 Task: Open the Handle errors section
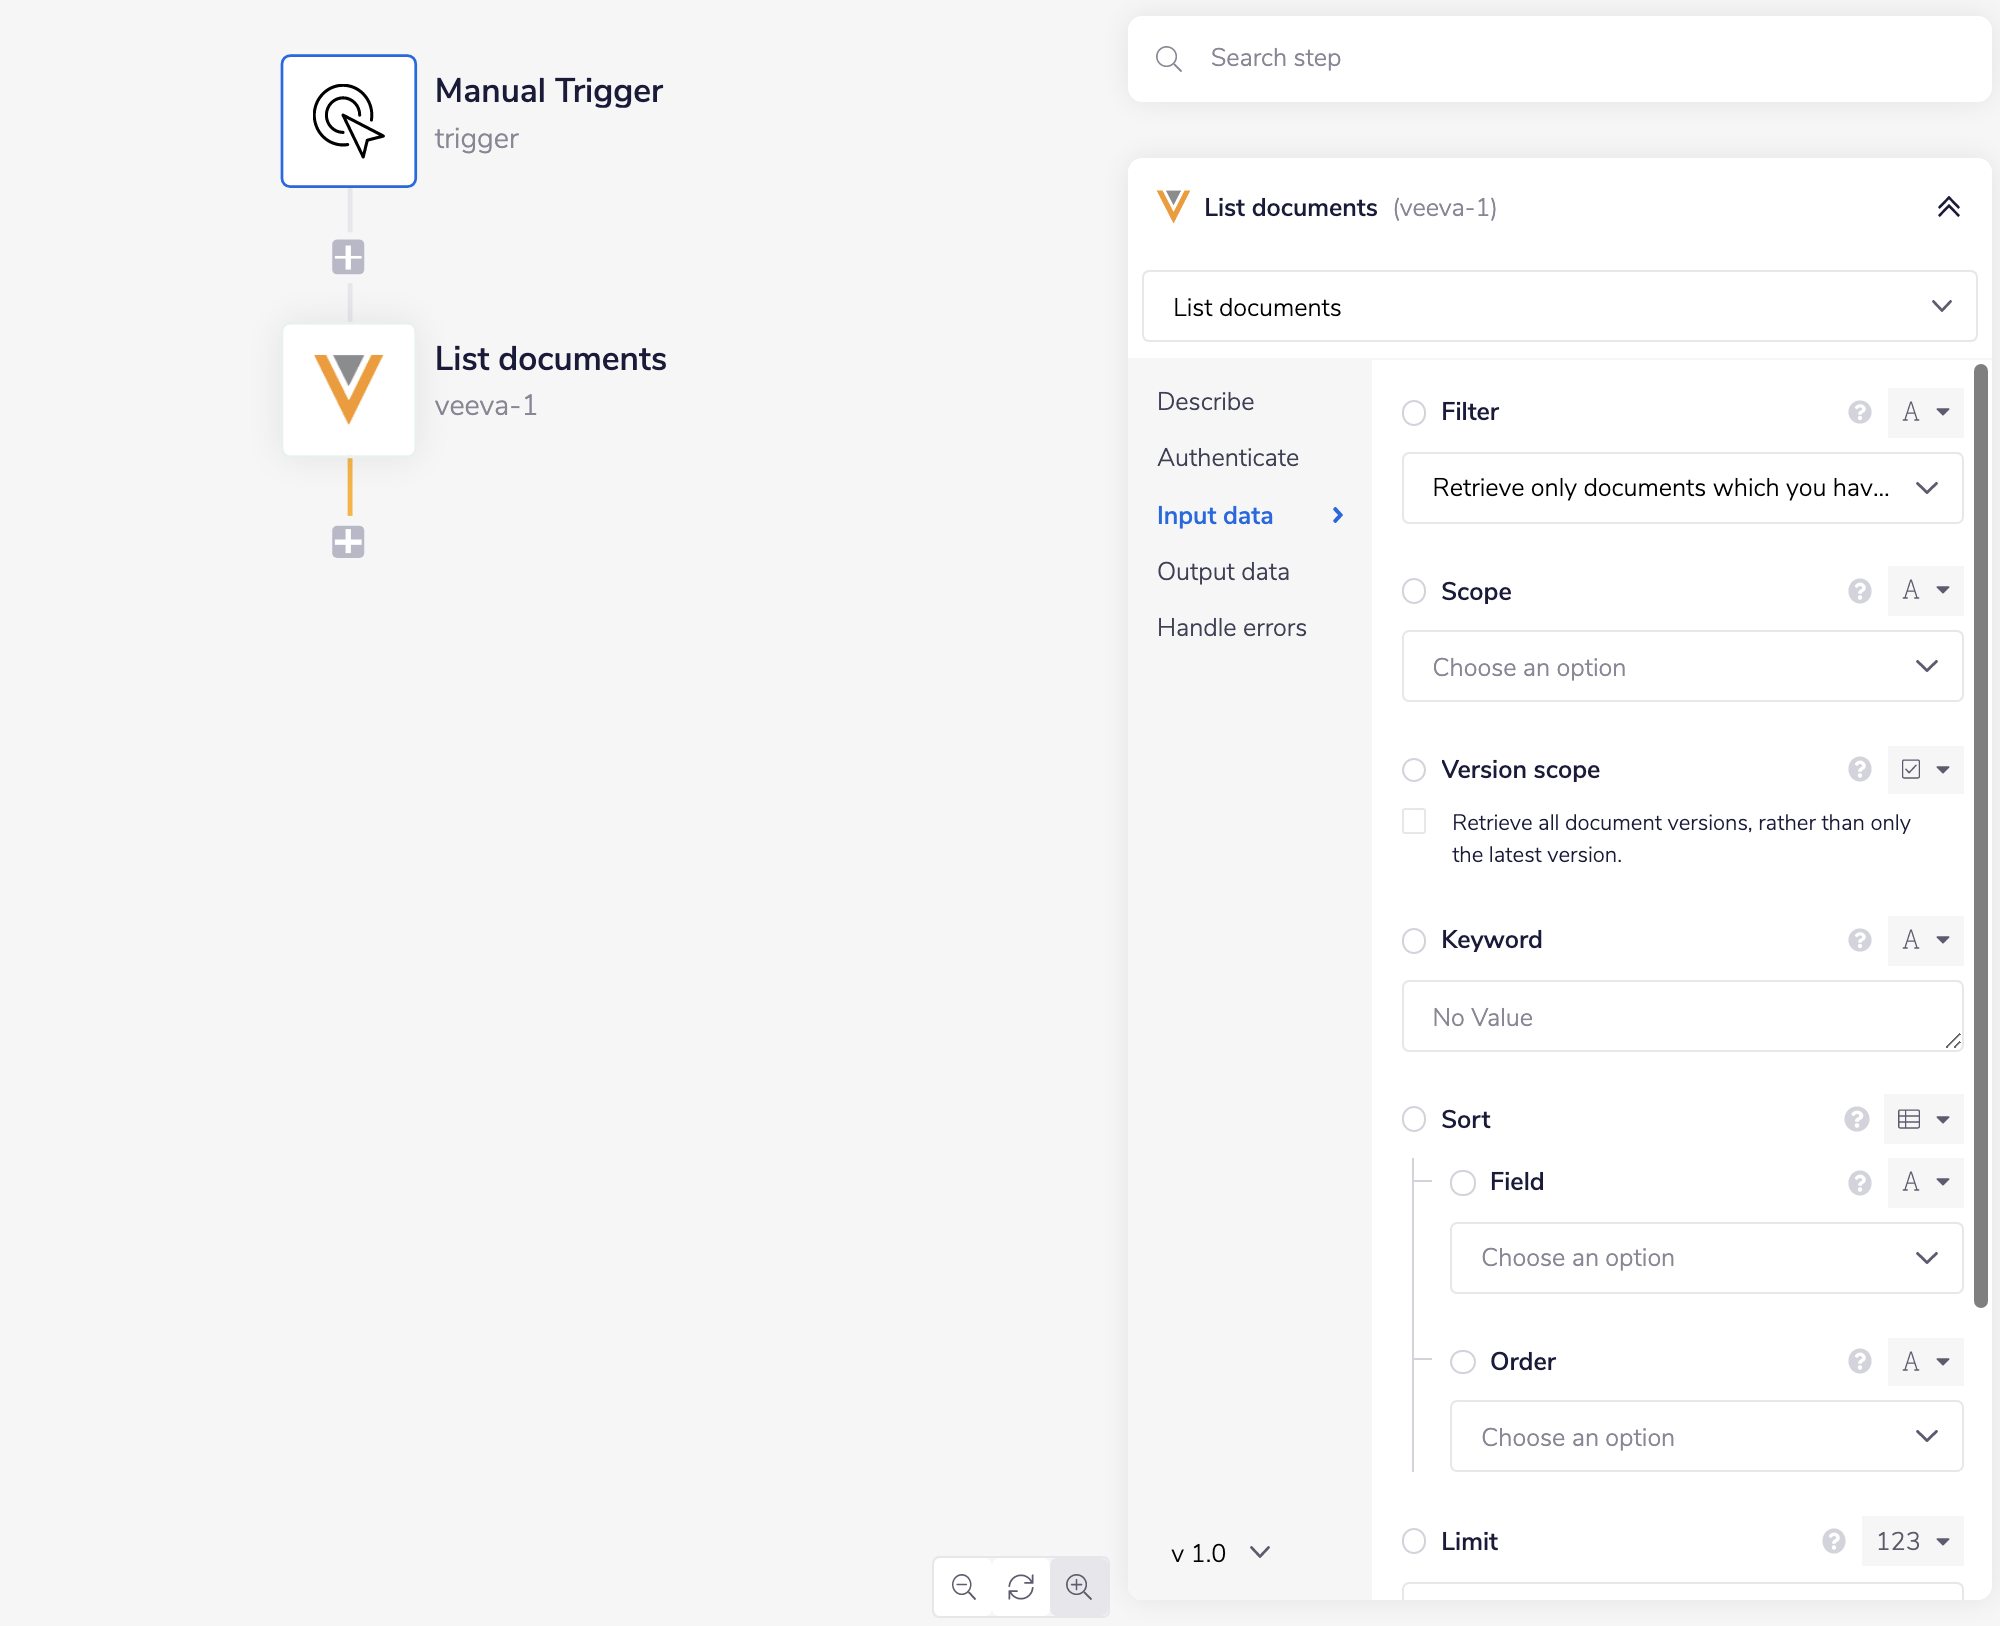click(x=1231, y=628)
